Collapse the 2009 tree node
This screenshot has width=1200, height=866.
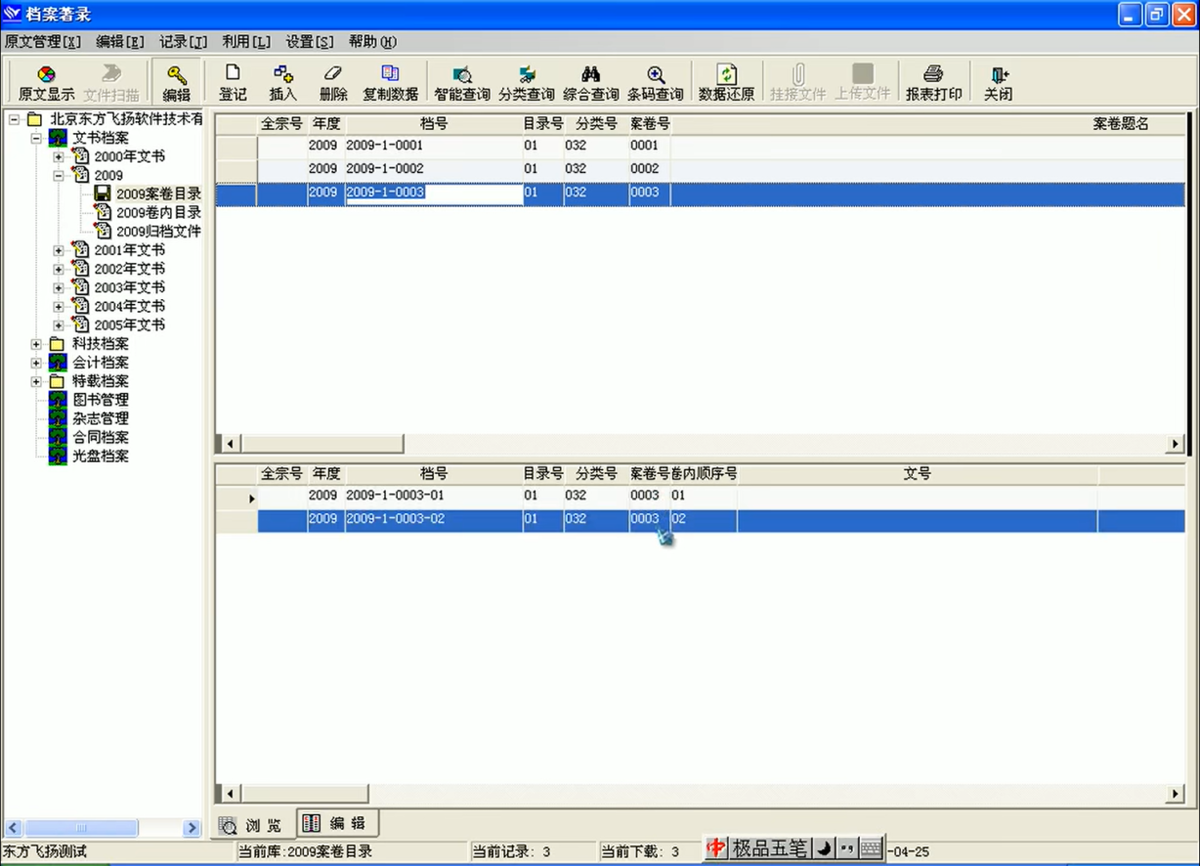click(x=58, y=176)
